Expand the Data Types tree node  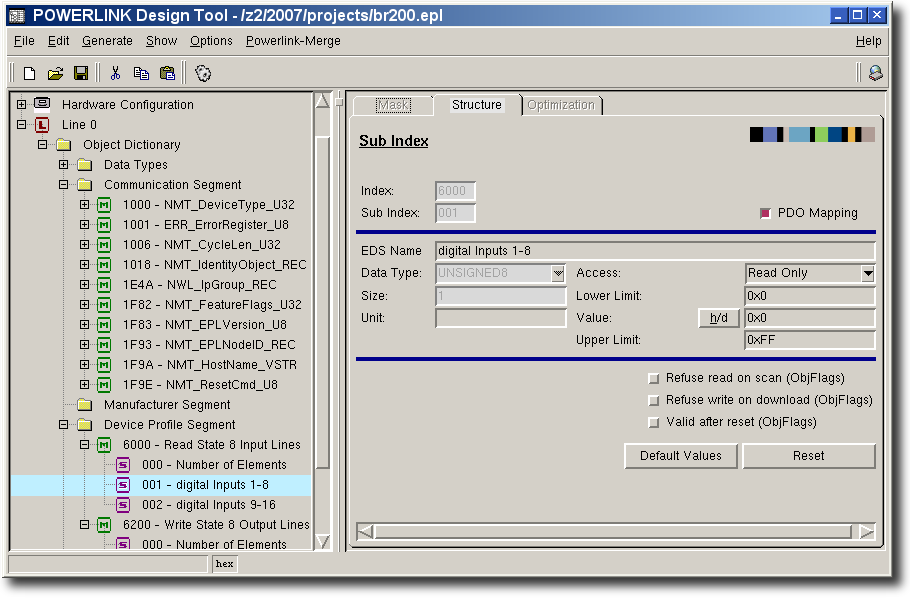tap(63, 165)
